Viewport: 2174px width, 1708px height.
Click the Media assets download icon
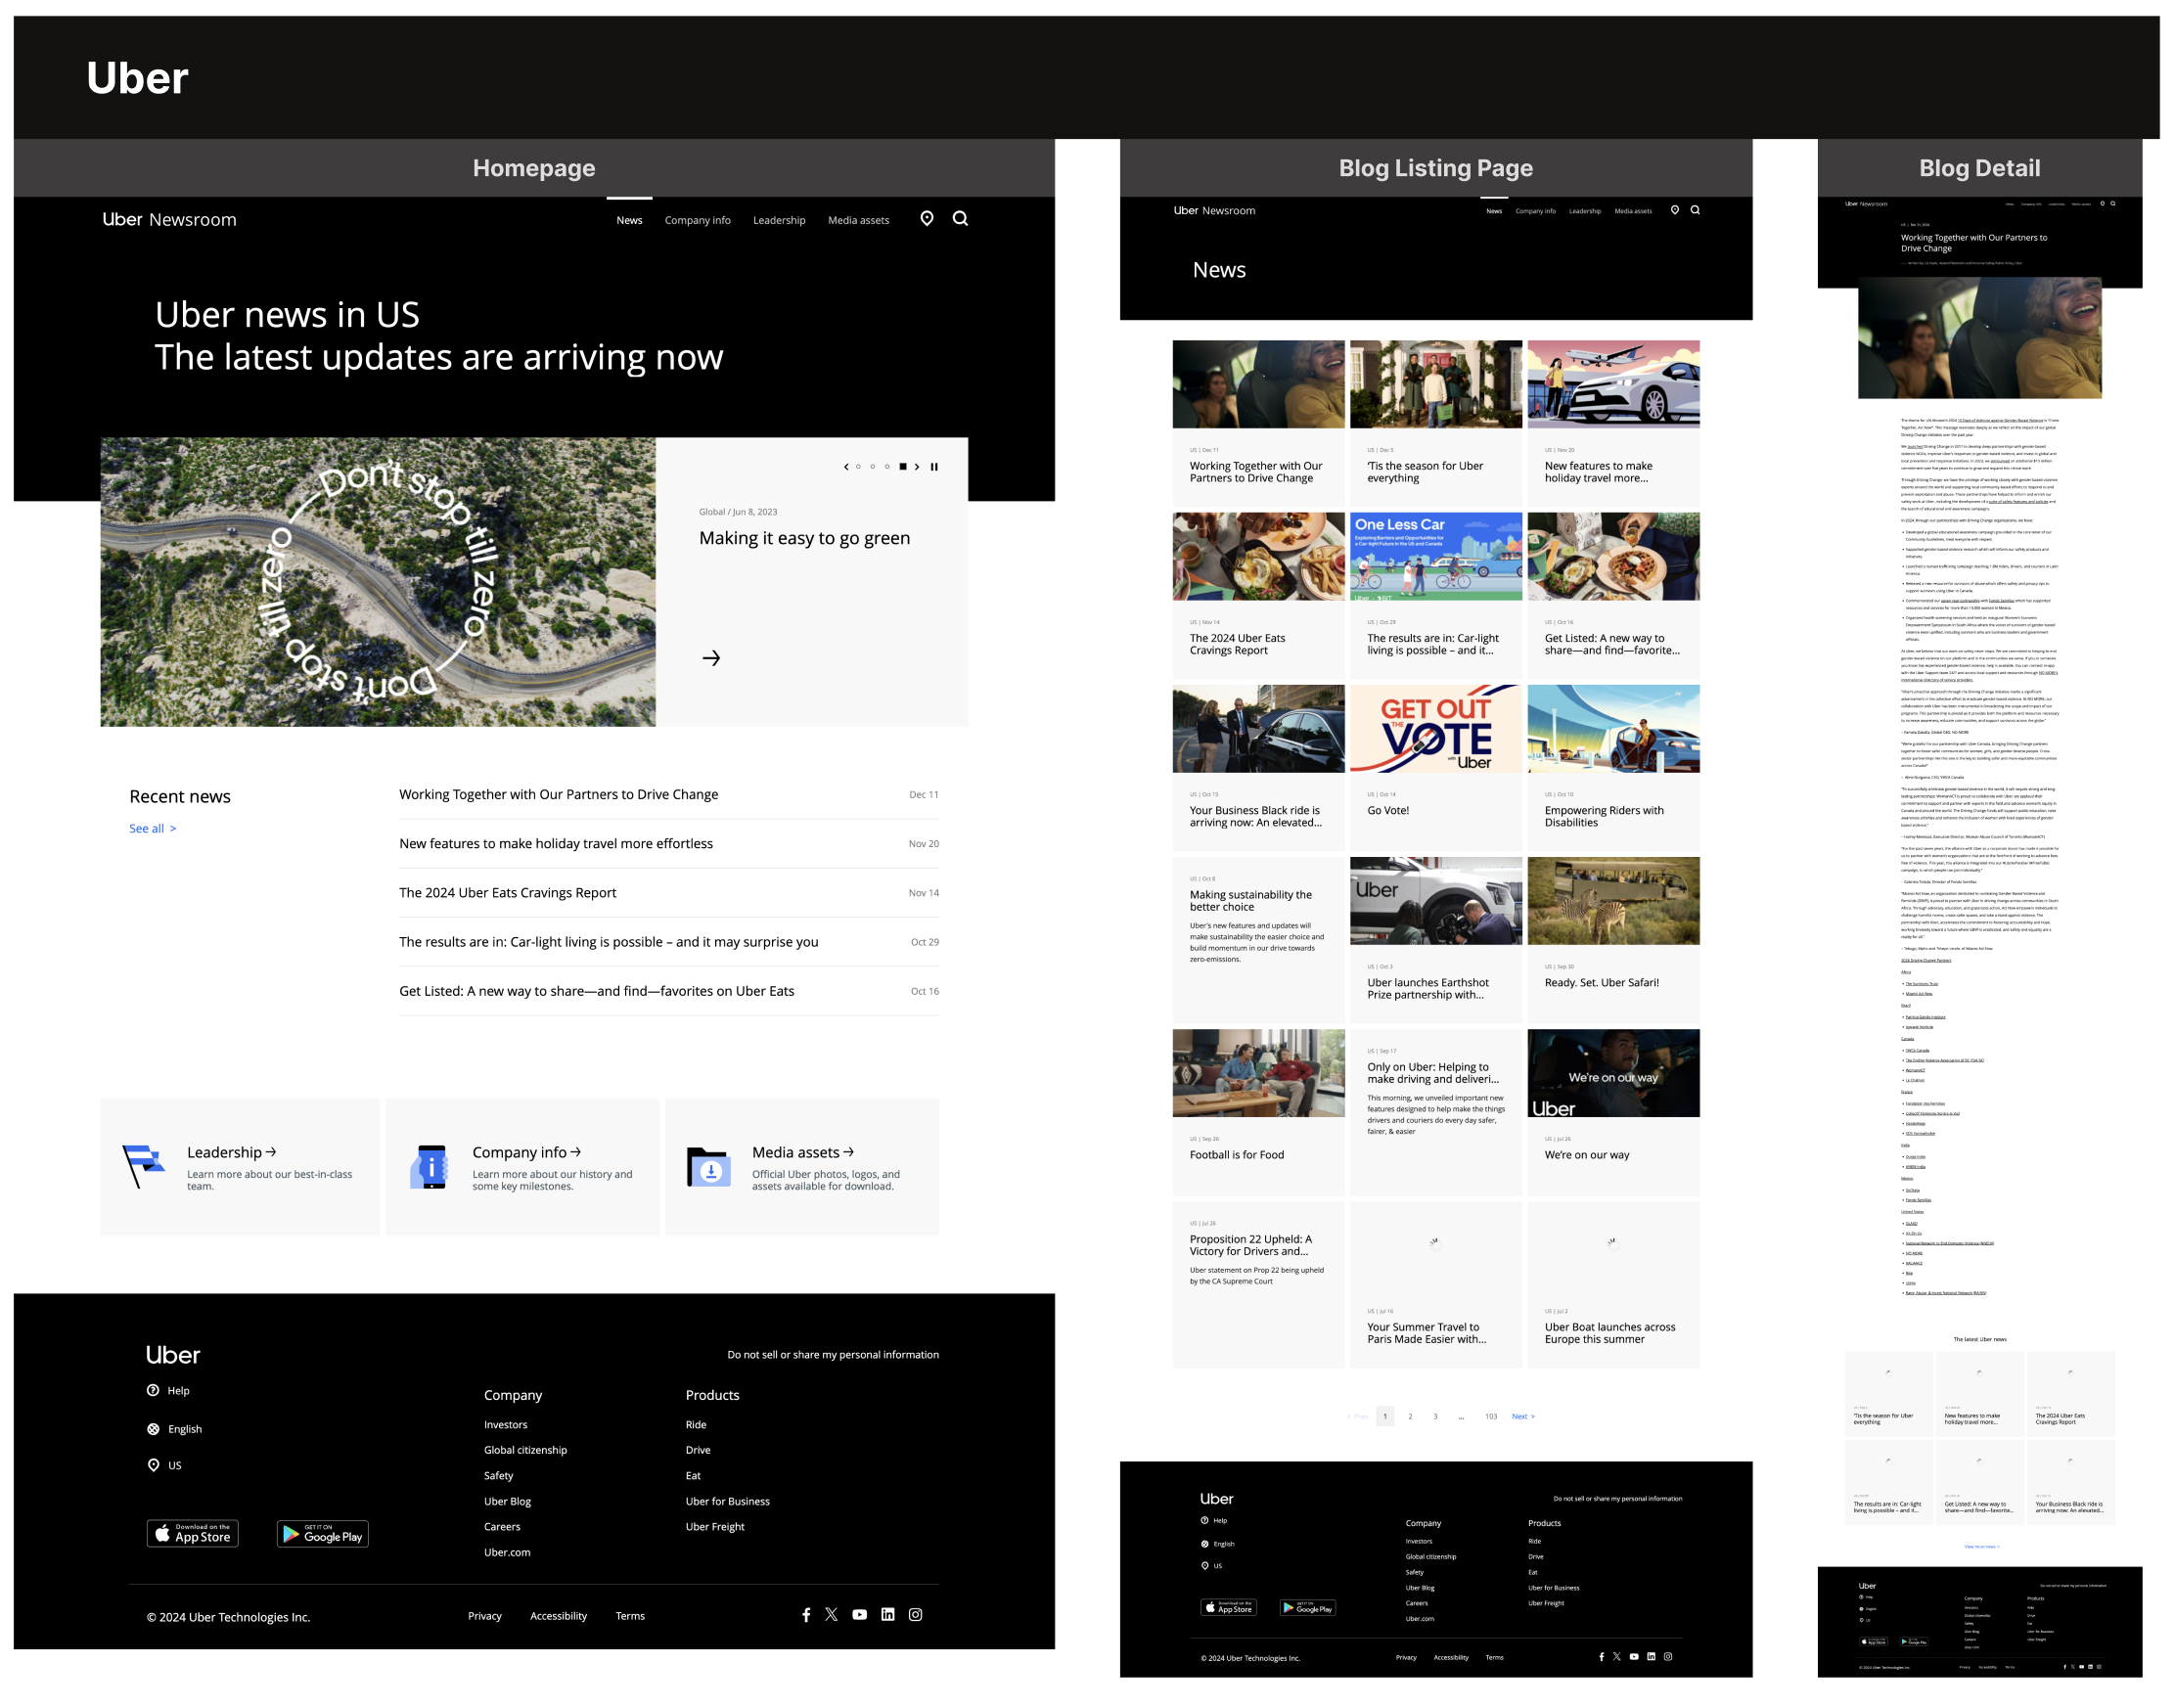(x=710, y=1165)
